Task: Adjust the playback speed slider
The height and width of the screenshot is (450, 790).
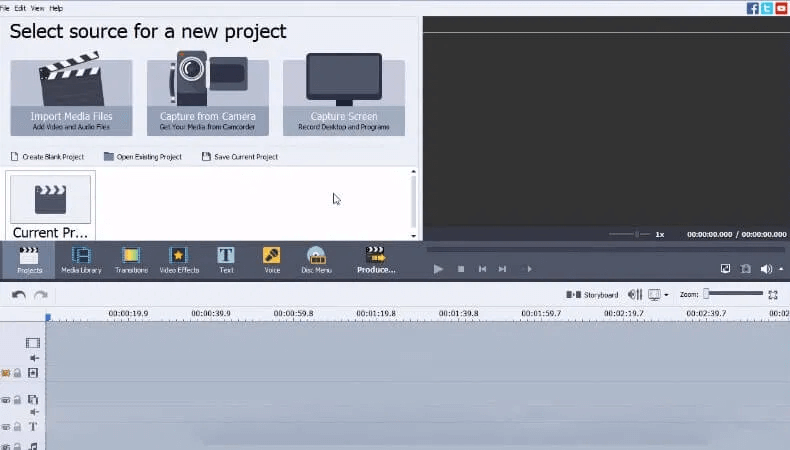Action: coord(629,234)
